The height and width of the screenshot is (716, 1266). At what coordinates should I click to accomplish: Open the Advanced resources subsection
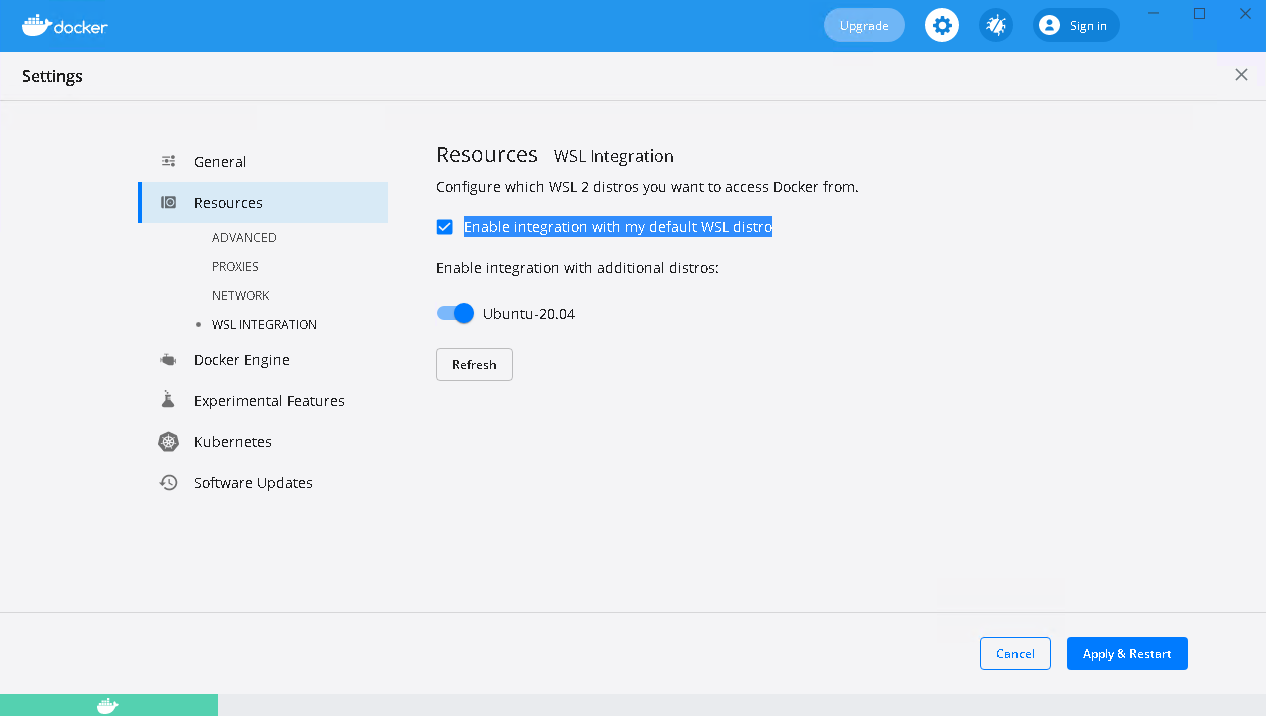[244, 238]
